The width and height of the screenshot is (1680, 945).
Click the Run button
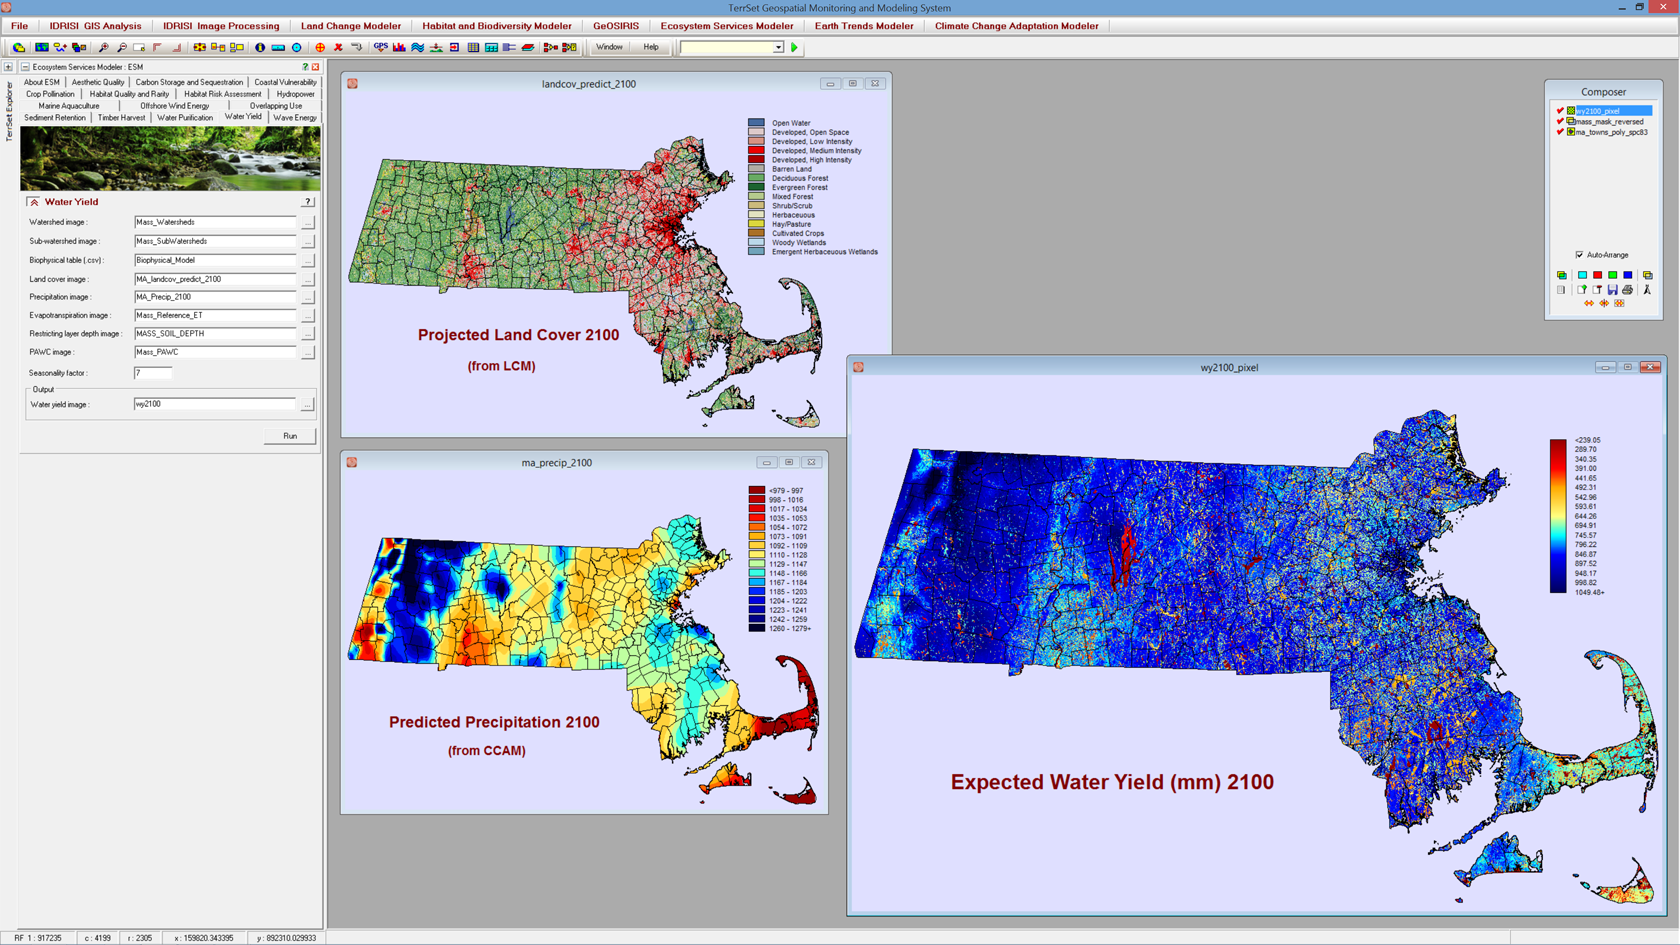[290, 436]
